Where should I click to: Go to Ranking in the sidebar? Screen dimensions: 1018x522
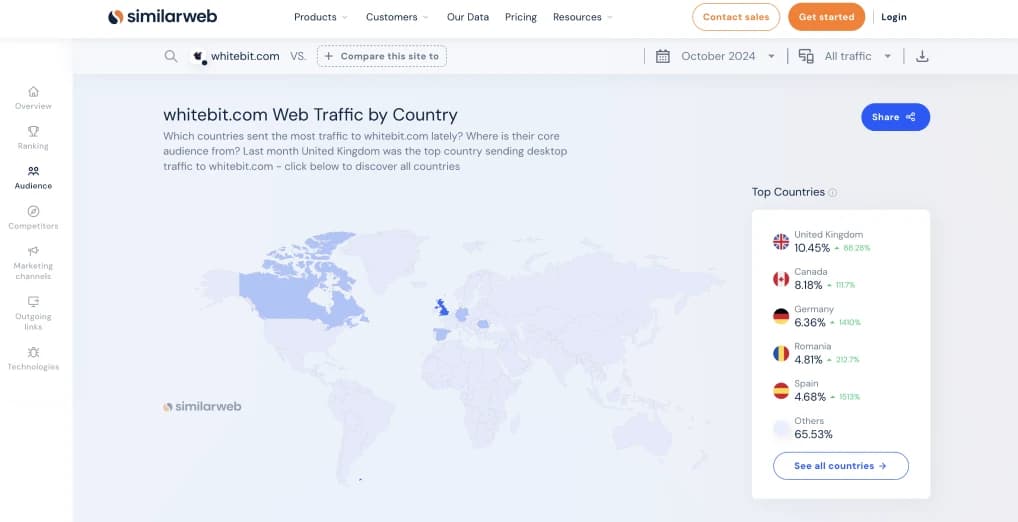point(33,138)
